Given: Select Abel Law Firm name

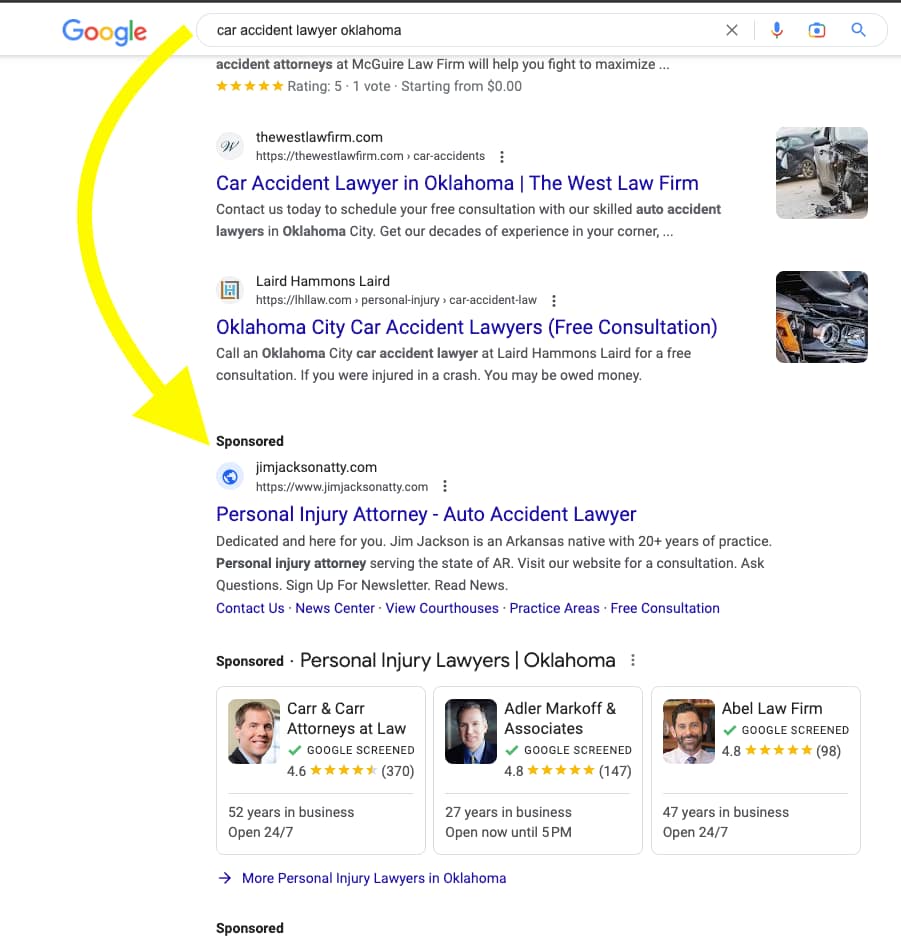Looking at the screenshot, I should [772, 708].
